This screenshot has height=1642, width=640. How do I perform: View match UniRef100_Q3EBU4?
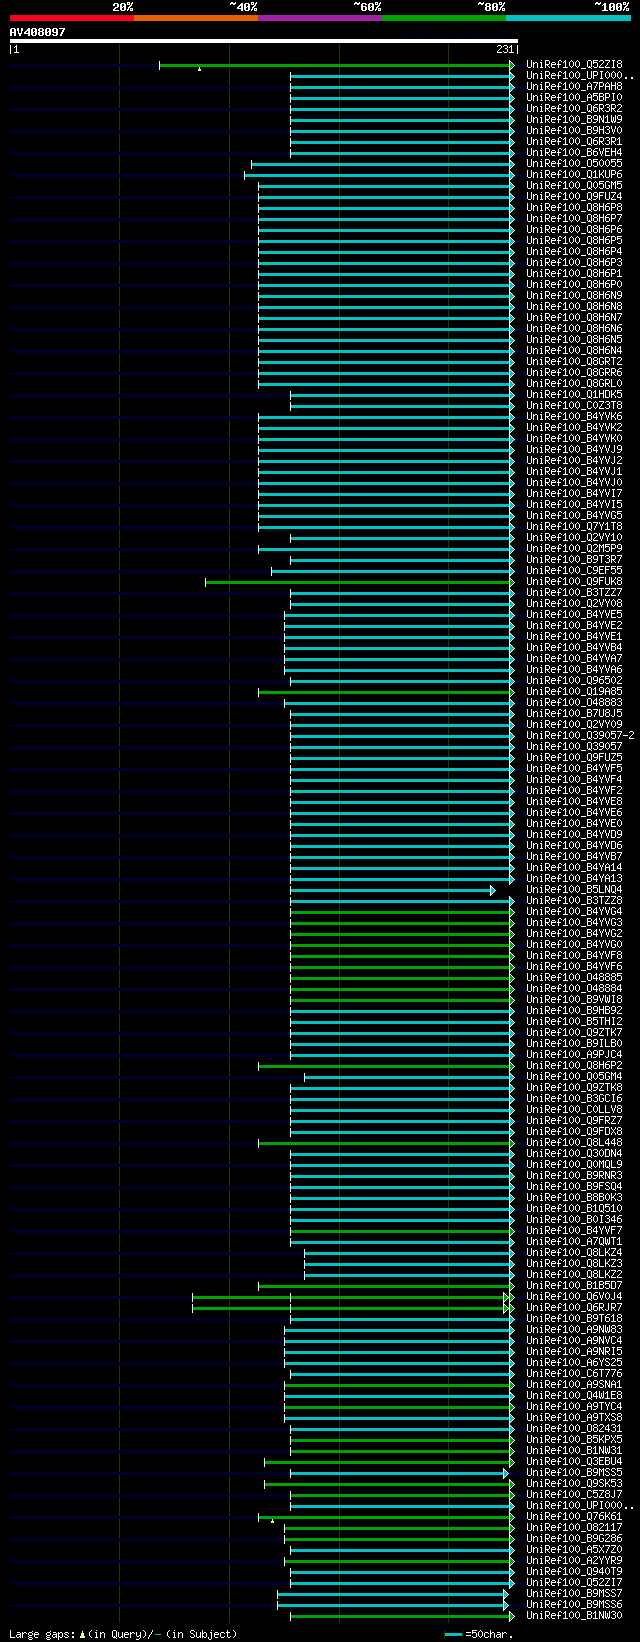coord(574,1461)
